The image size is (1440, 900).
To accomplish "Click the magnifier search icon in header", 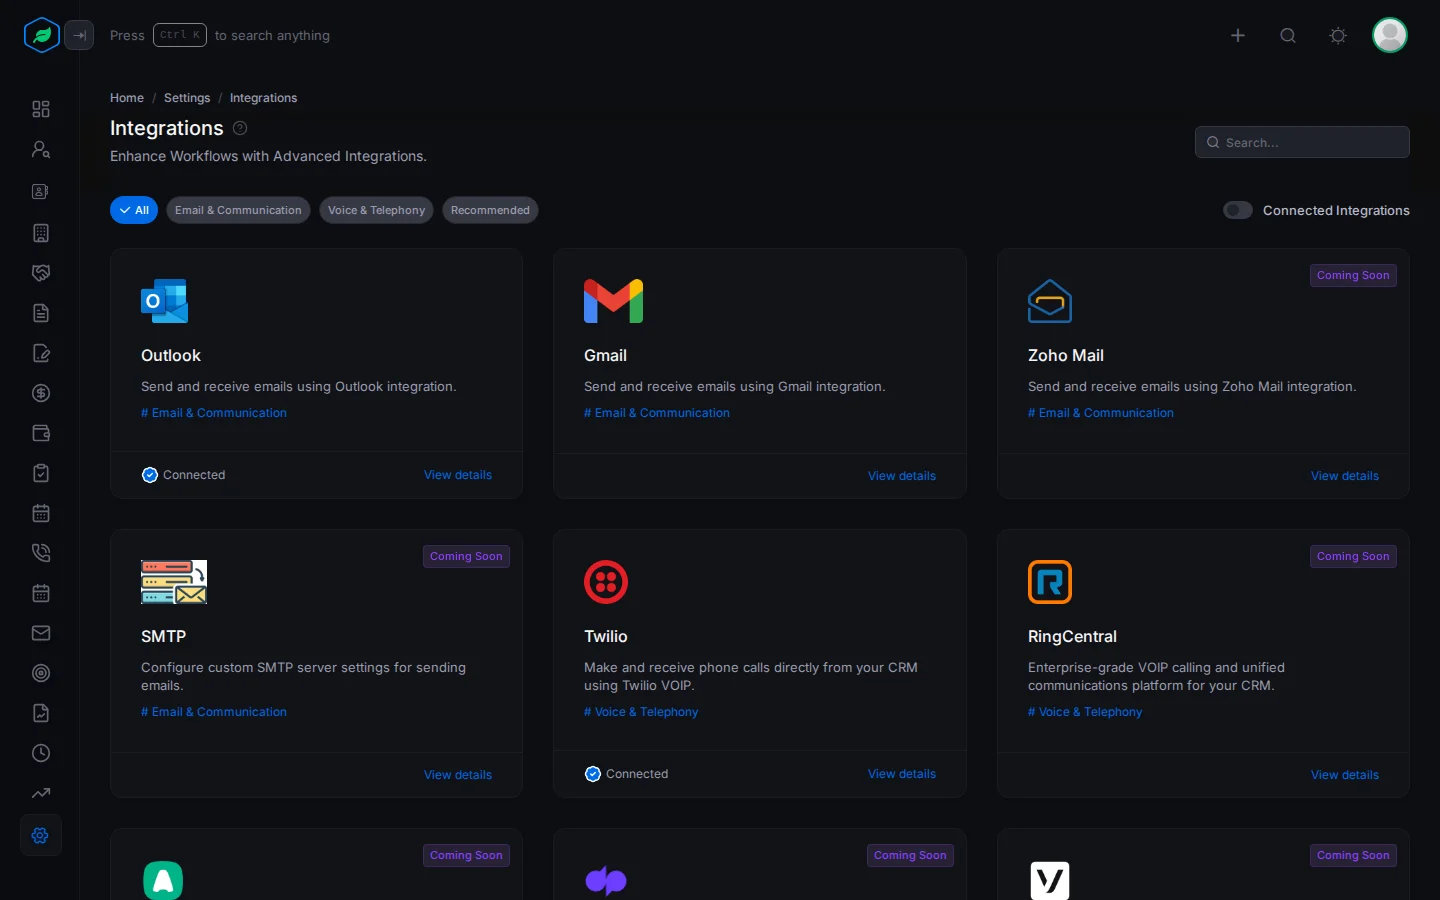I will pos(1288,35).
